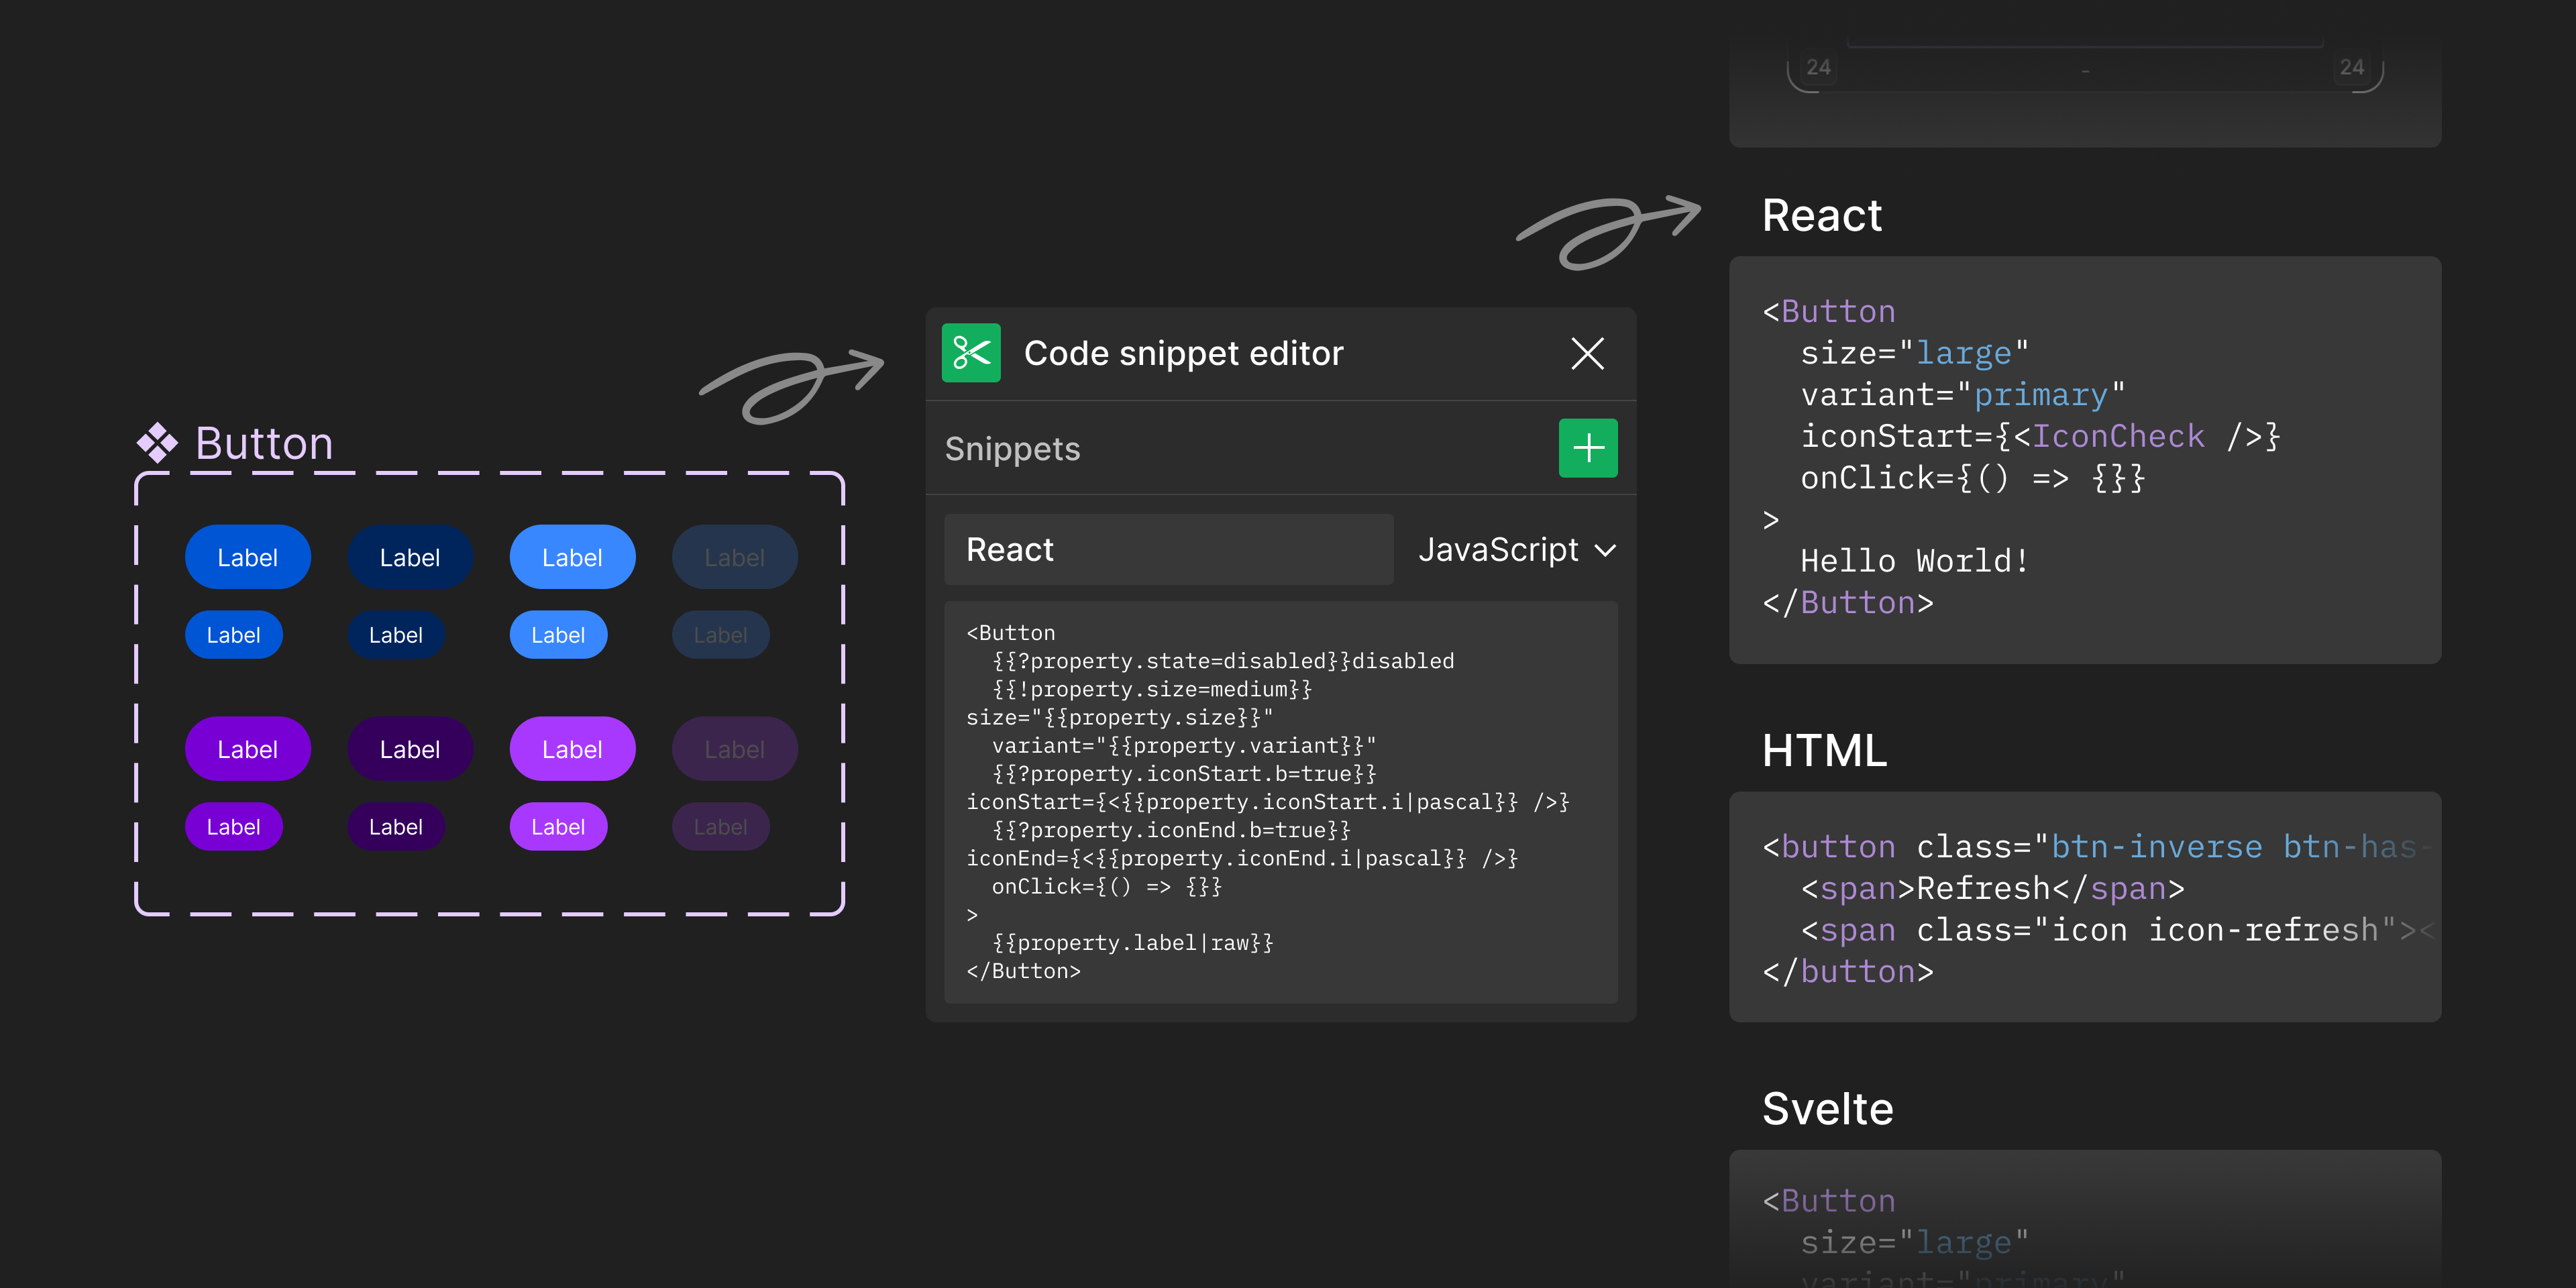Click the React snippet title field
The image size is (2576, 1288).
[x=1168, y=550]
